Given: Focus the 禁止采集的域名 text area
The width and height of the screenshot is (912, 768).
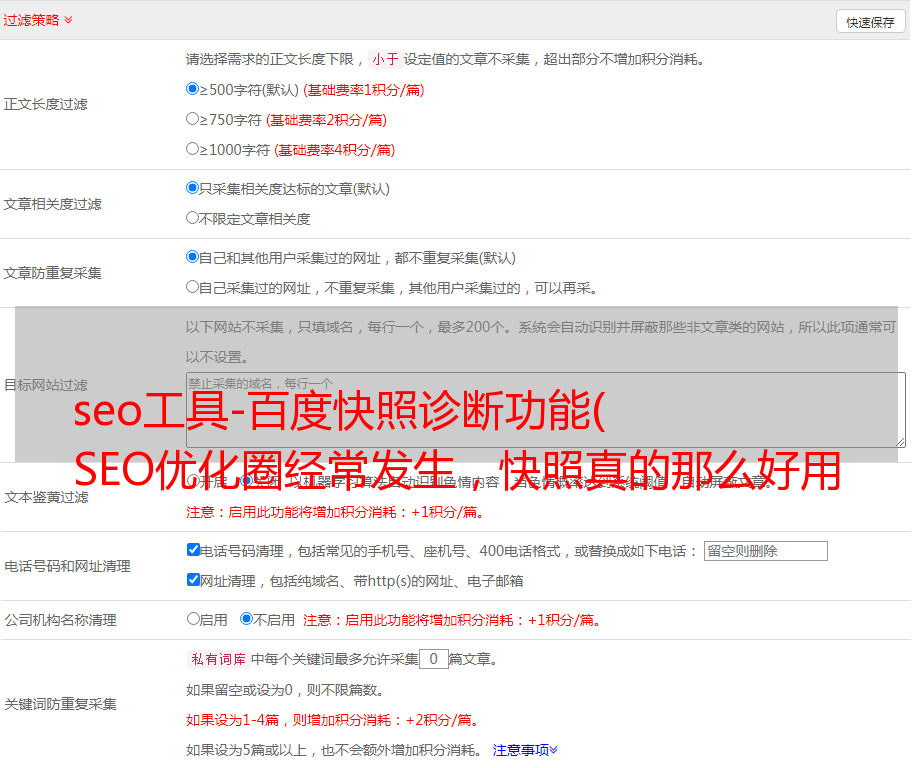Looking at the screenshot, I should (546, 410).
